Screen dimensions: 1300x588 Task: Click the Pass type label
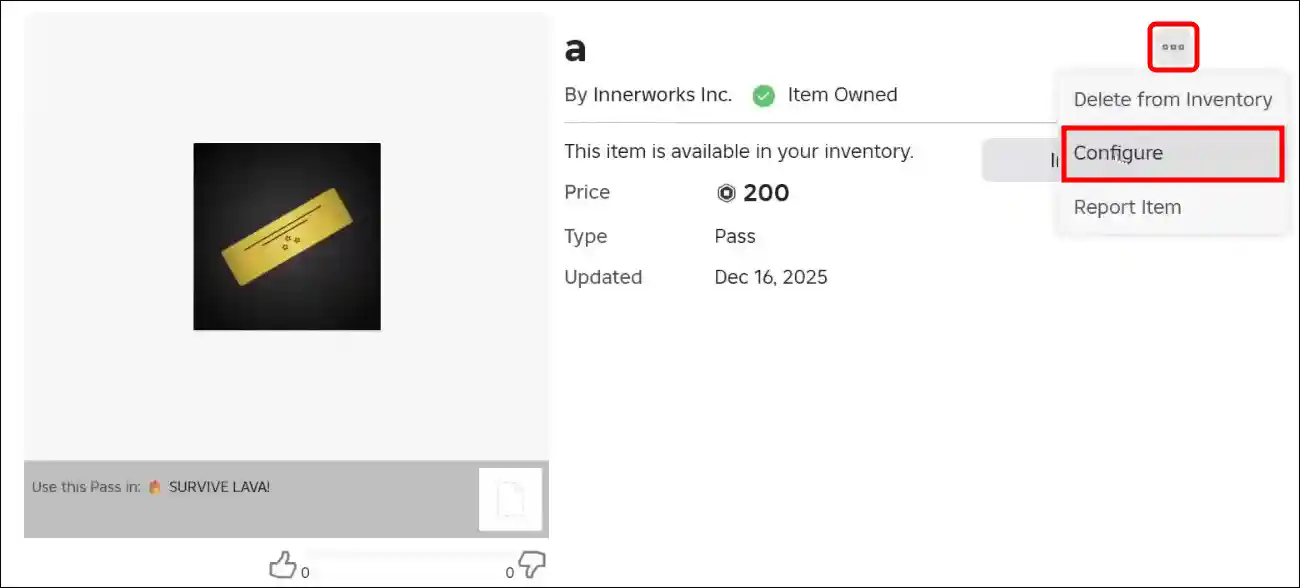[735, 236]
